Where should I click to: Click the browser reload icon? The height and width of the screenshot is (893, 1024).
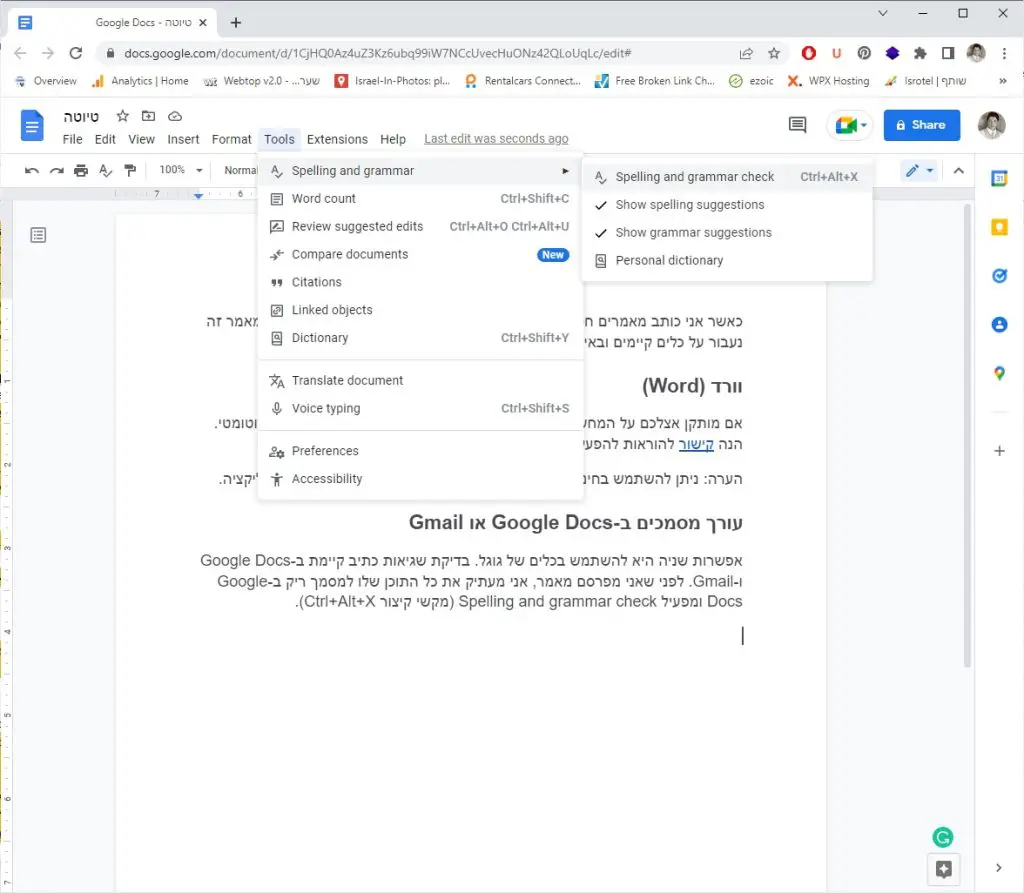tap(76, 53)
